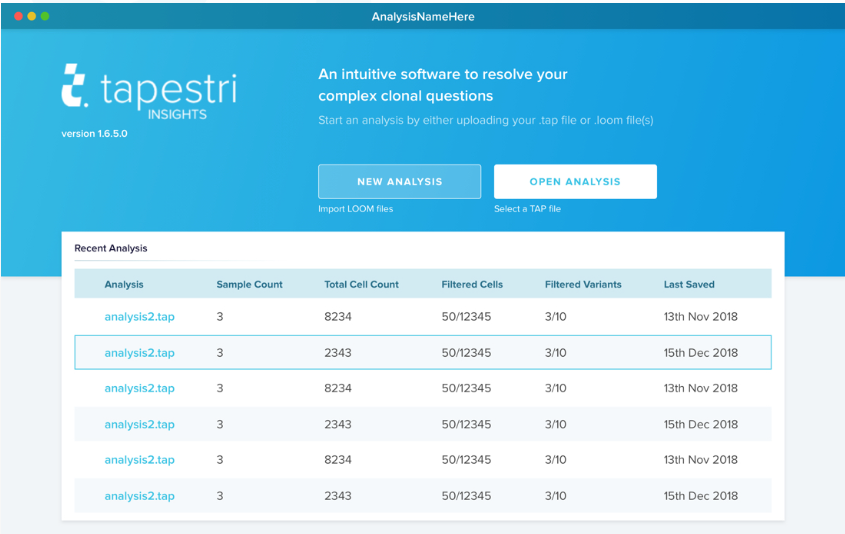Click the NEW ANALYSIS button
This screenshot has width=845, height=534.
pos(399,182)
